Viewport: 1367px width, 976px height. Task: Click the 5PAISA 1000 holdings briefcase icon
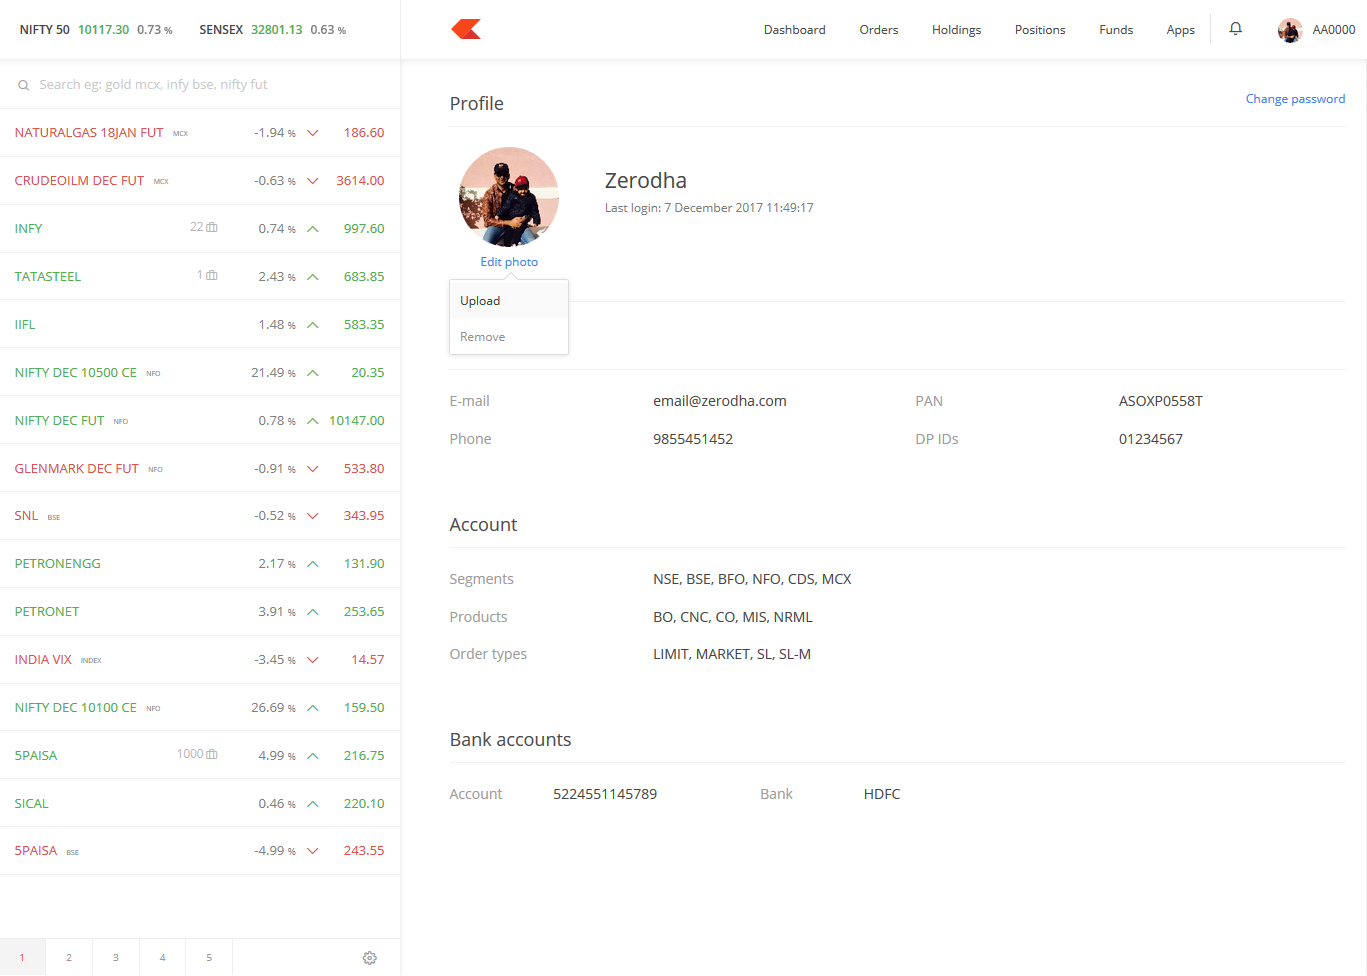(x=212, y=754)
